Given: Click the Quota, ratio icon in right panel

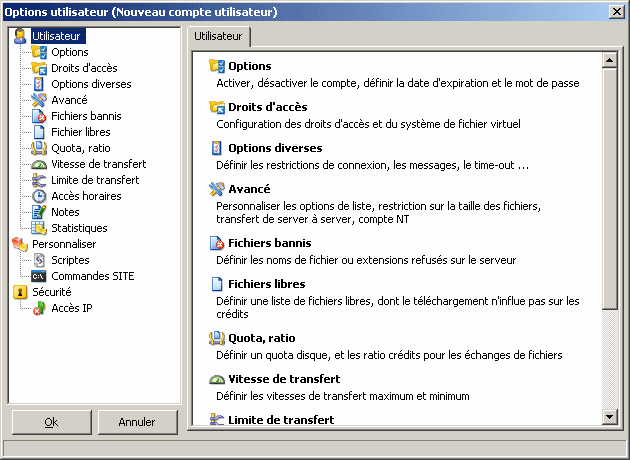Looking at the screenshot, I should [217, 338].
